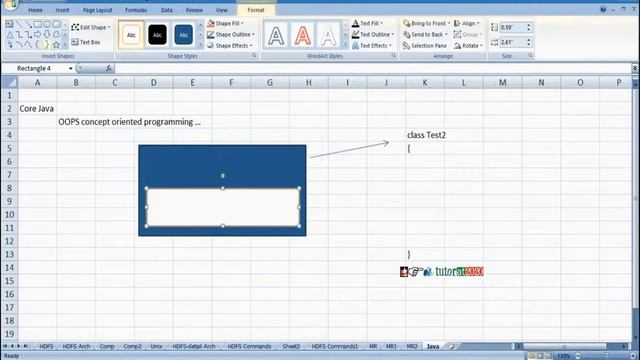The width and height of the screenshot is (640, 360).
Task: Apply the black Abc shape style
Action: pyautogui.click(x=157, y=35)
